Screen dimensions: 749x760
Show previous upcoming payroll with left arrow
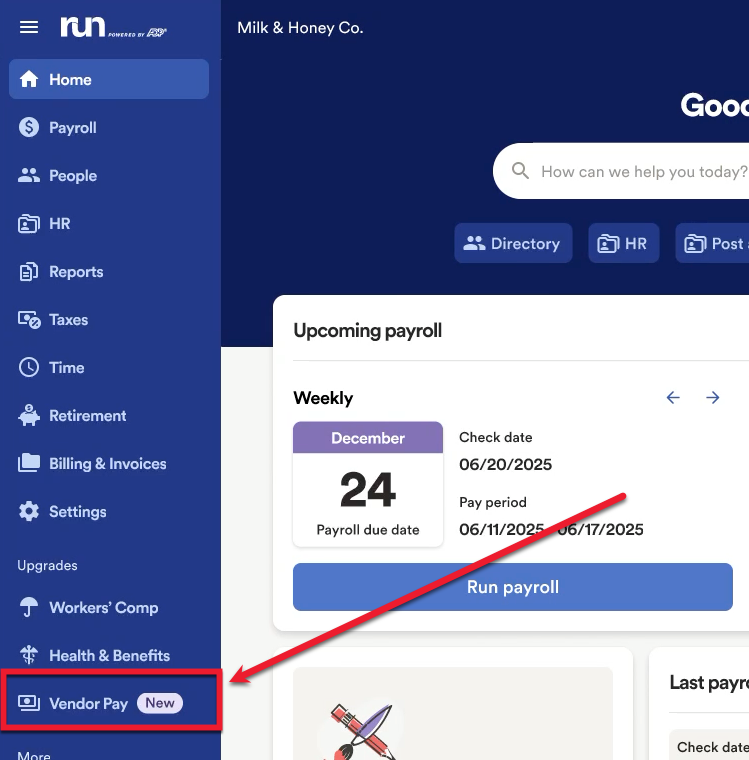(673, 398)
